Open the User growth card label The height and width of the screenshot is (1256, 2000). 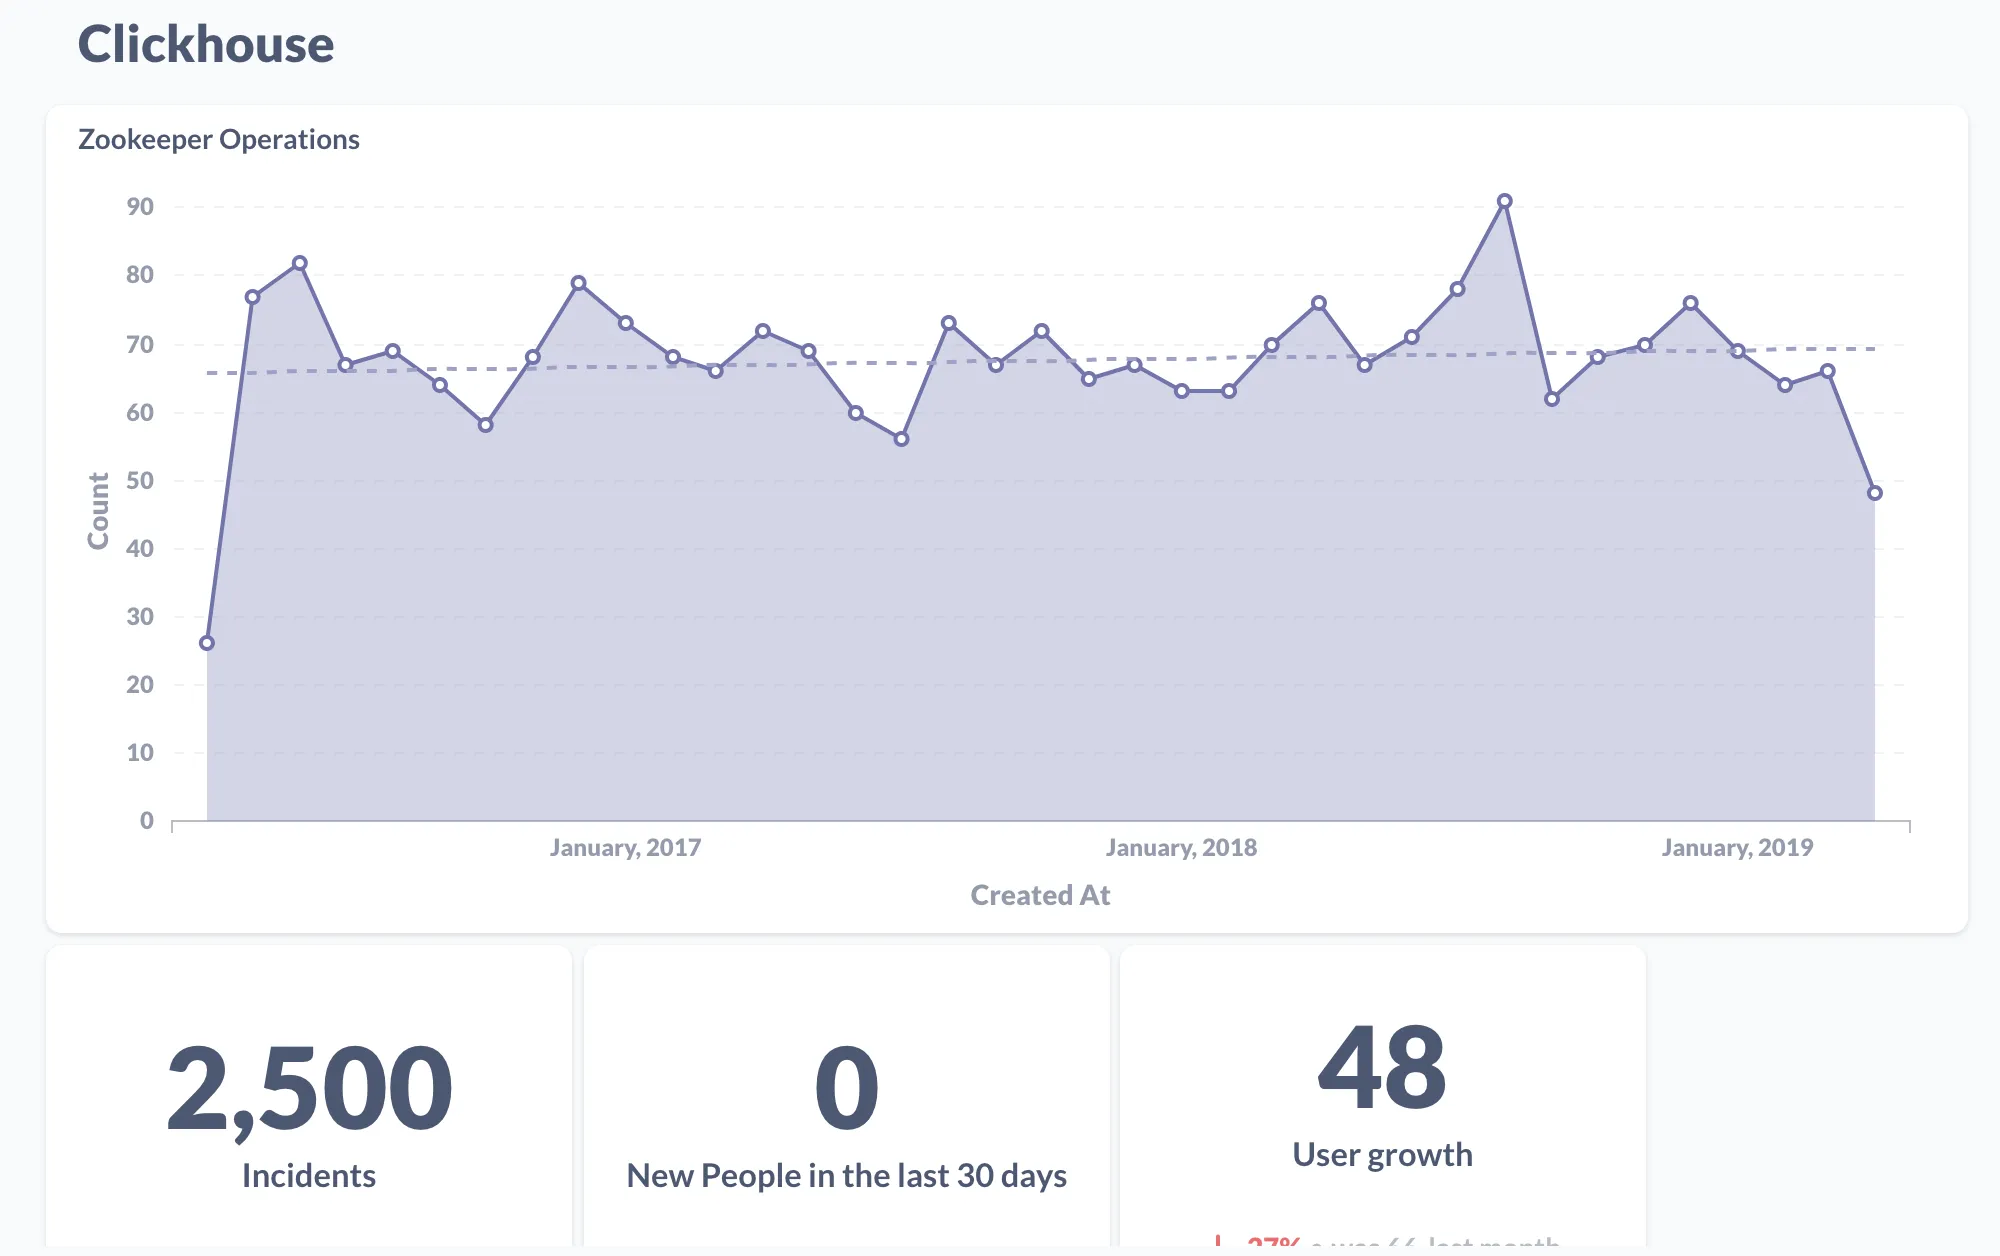(x=1382, y=1155)
